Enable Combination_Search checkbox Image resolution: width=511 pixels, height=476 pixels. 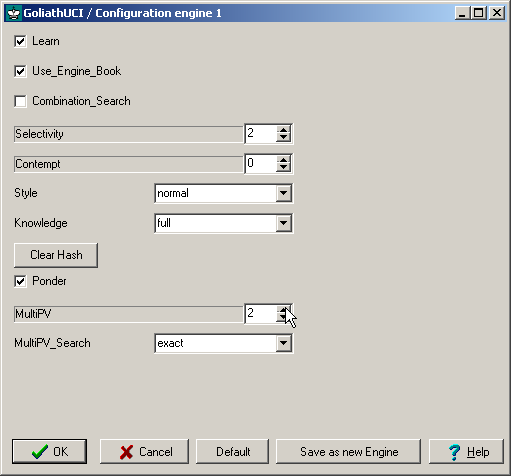click(20, 101)
